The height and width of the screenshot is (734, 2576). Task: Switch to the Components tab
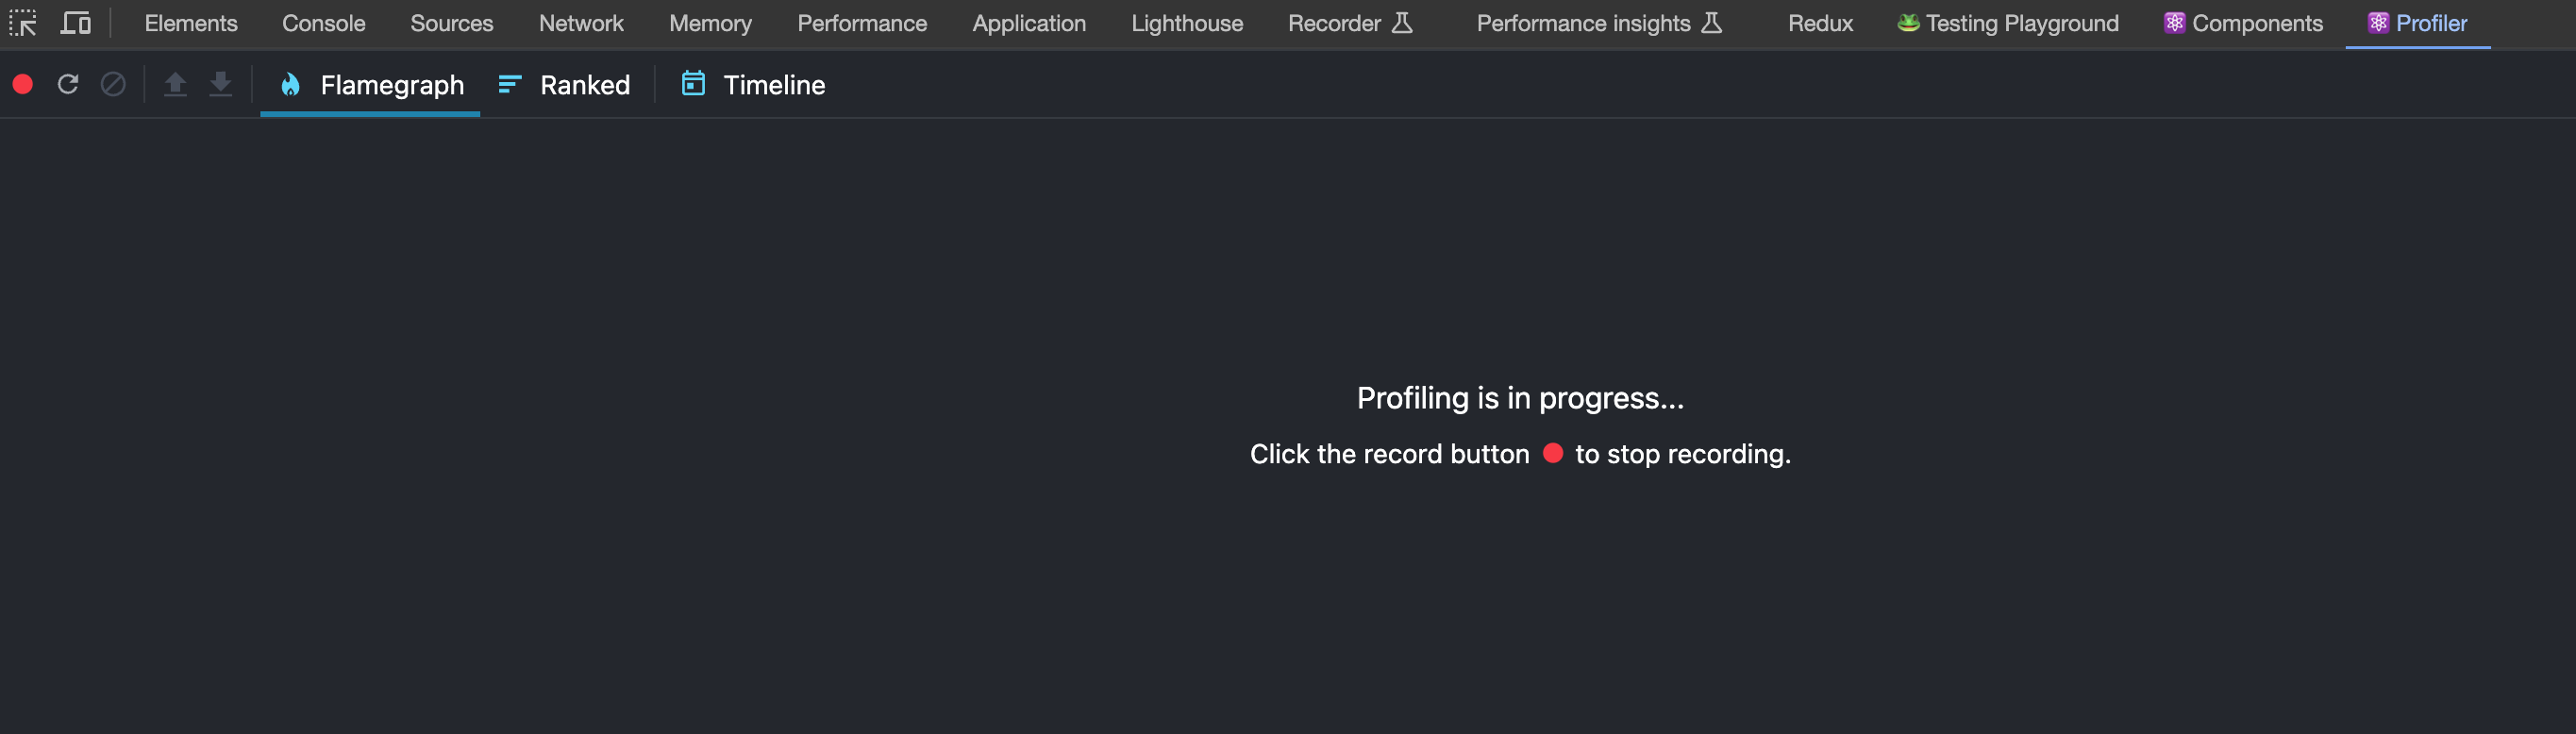click(x=2243, y=23)
